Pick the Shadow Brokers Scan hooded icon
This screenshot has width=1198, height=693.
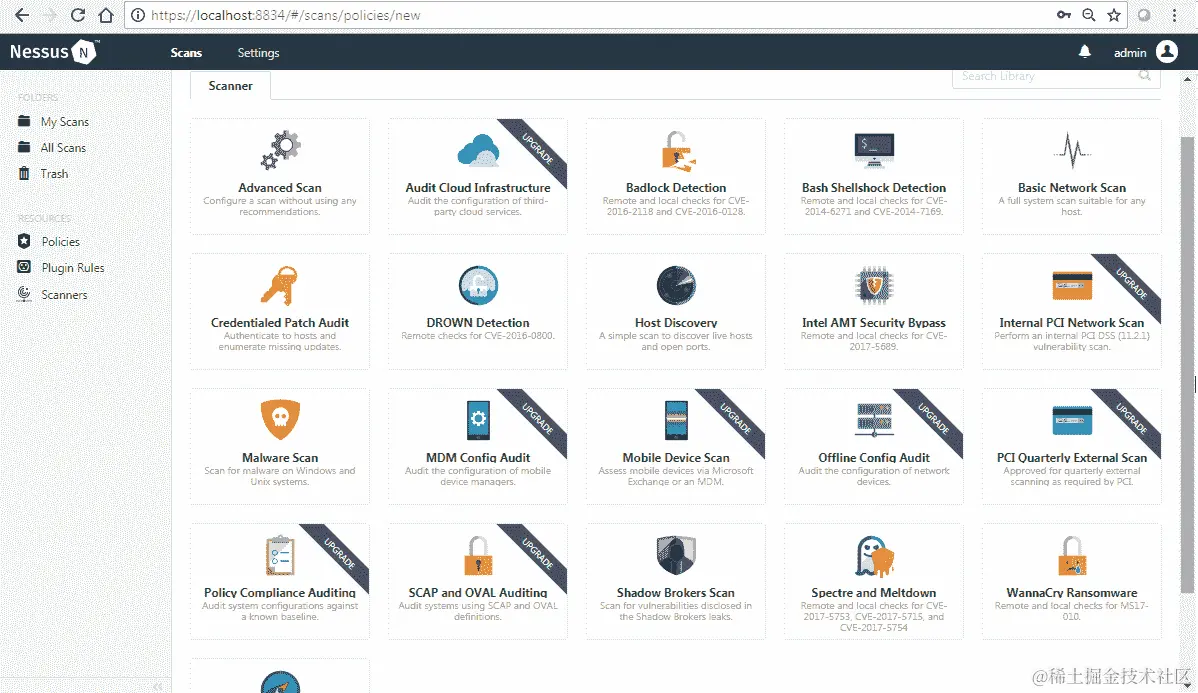tap(676, 555)
